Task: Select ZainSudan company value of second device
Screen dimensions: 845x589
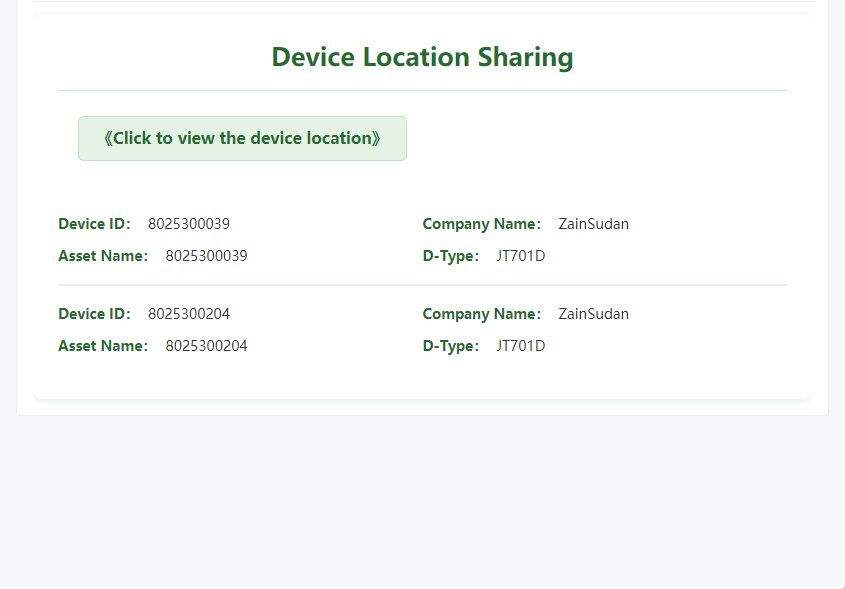Action: click(x=593, y=314)
